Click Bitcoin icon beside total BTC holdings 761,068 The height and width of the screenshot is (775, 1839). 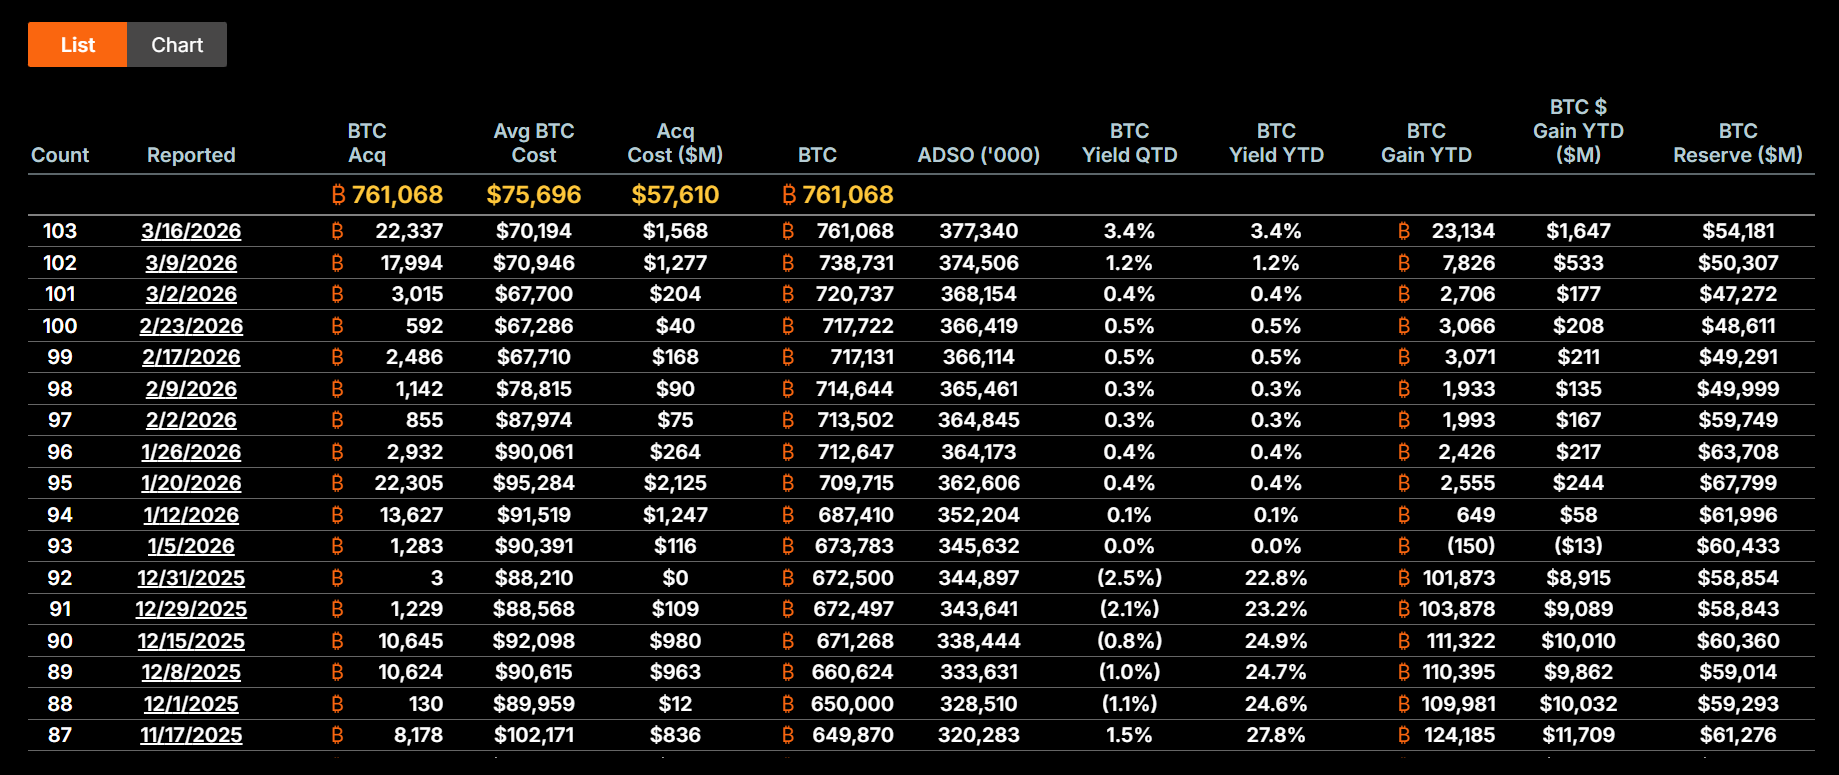point(789,195)
